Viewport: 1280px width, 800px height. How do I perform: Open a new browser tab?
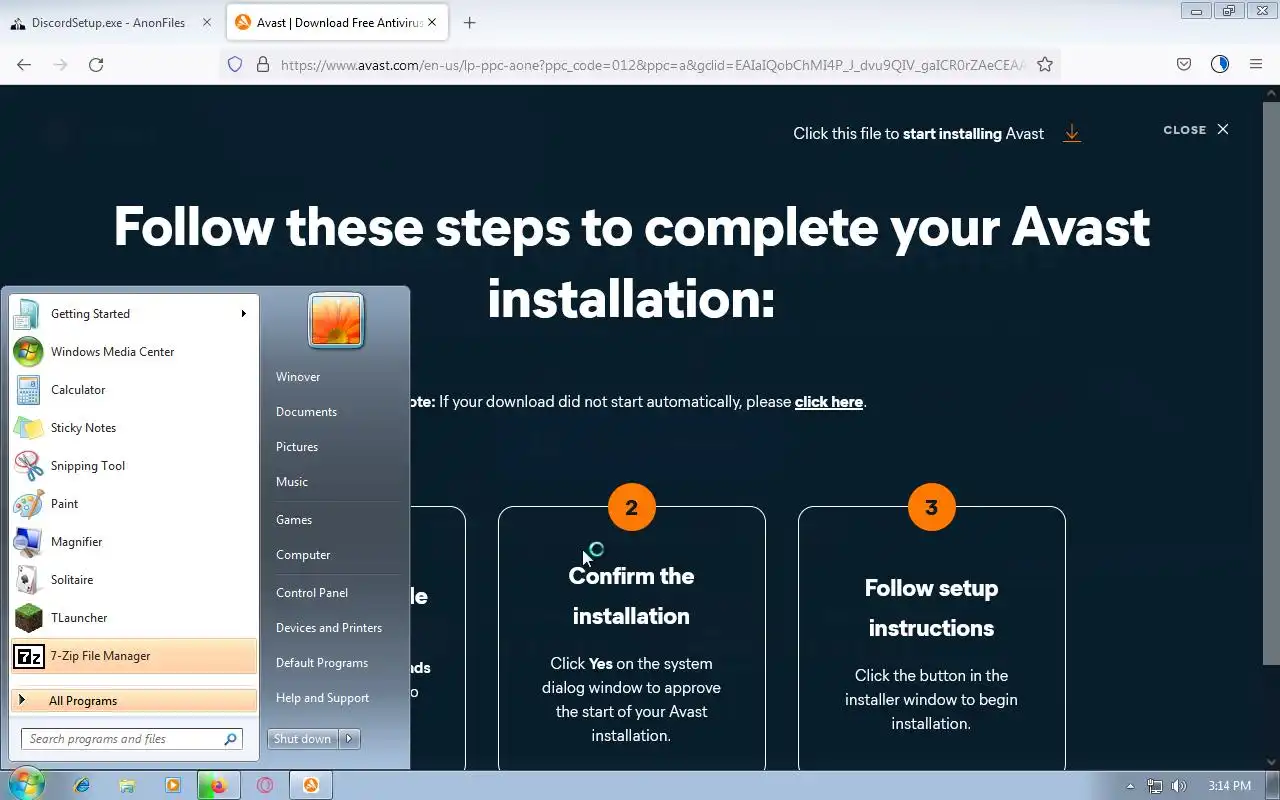[x=469, y=22]
